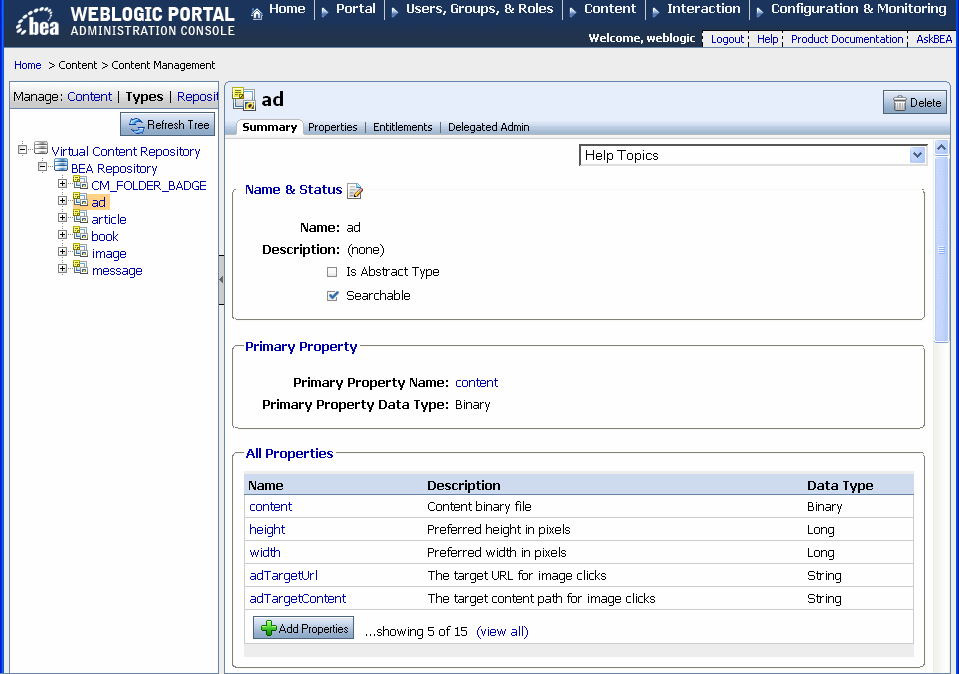Switch Manage view to Repositories
The height and width of the screenshot is (674, 959).
point(198,97)
